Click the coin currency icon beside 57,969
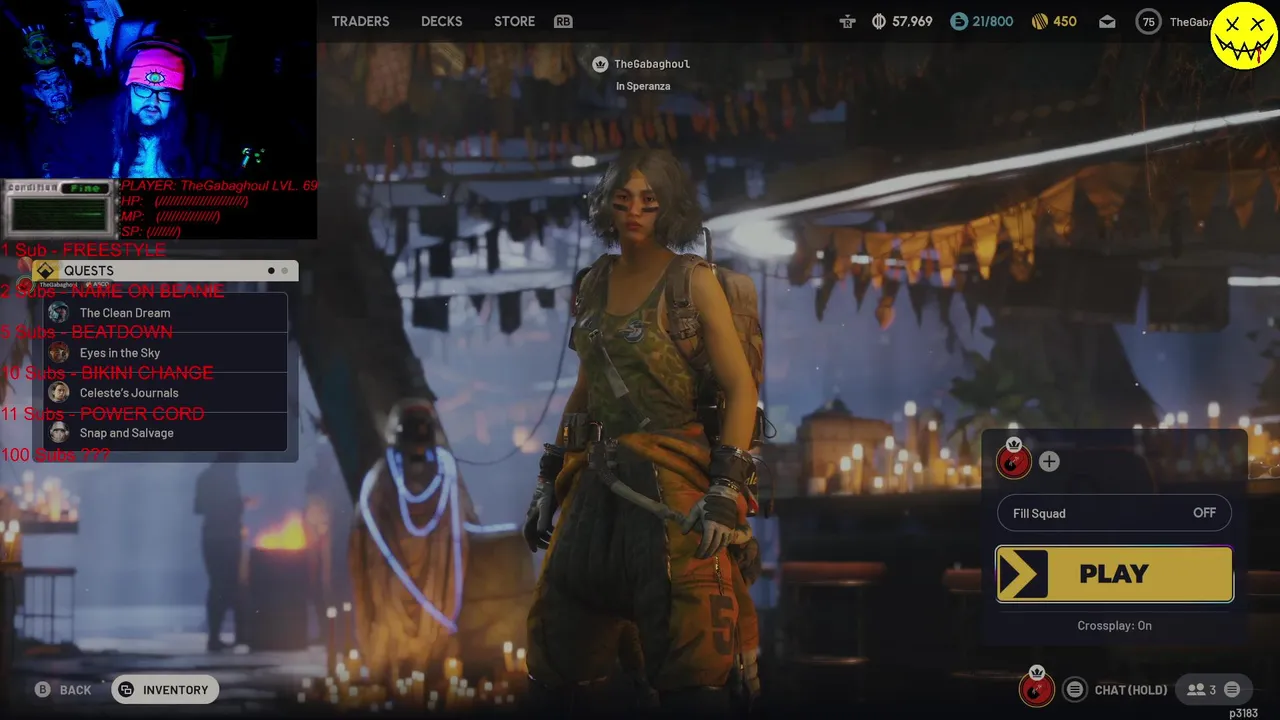 pos(880,21)
